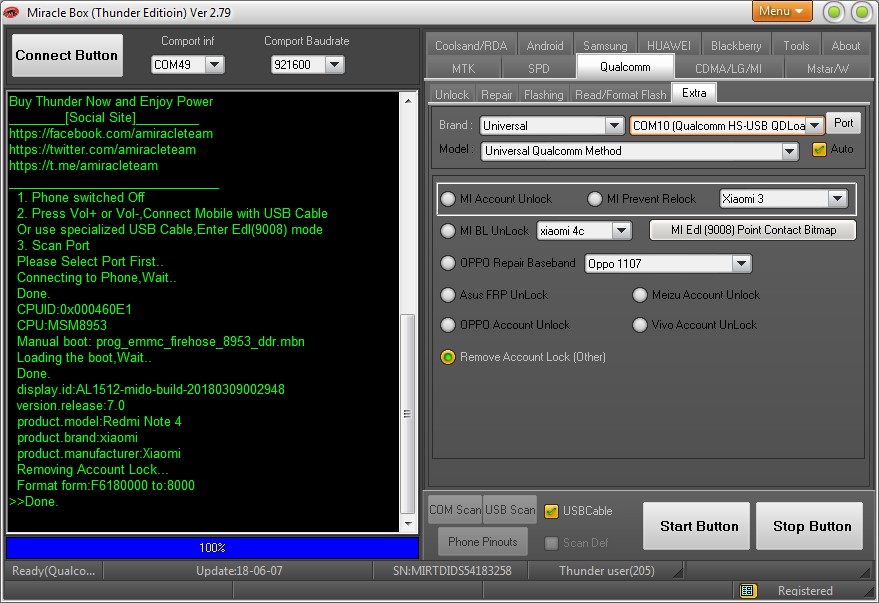Open the Xiaomi 3 model dropdown
The height and width of the screenshot is (603, 879).
pyautogui.click(x=838, y=198)
